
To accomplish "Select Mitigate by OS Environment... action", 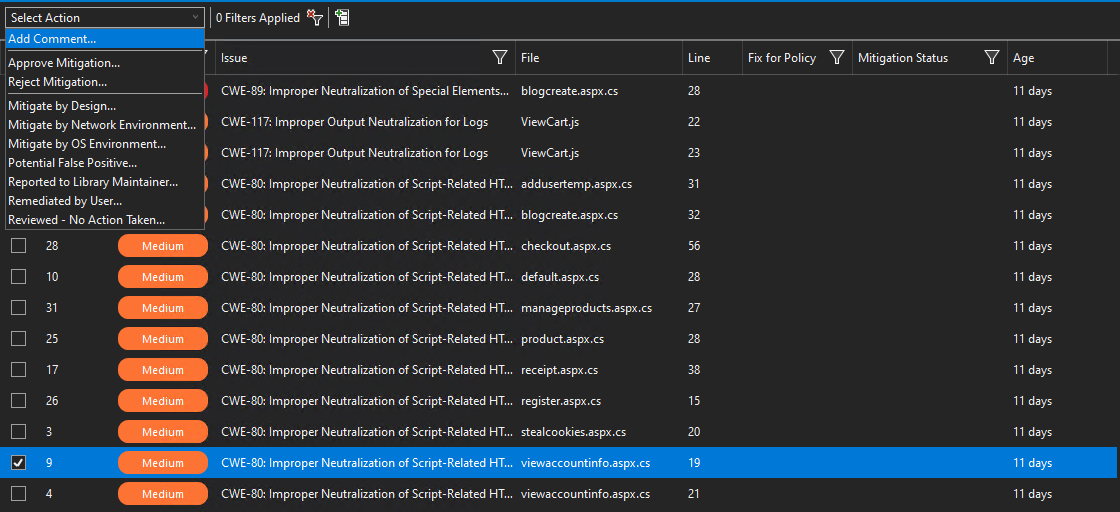I will pyautogui.click(x=105, y=144).
